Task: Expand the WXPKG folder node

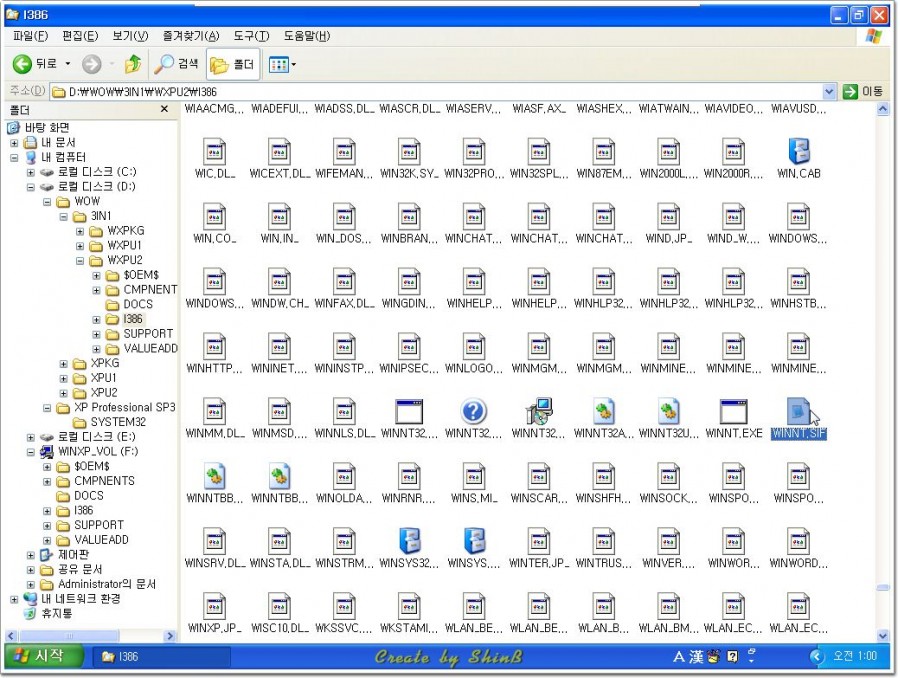Action: pos(80,231)
